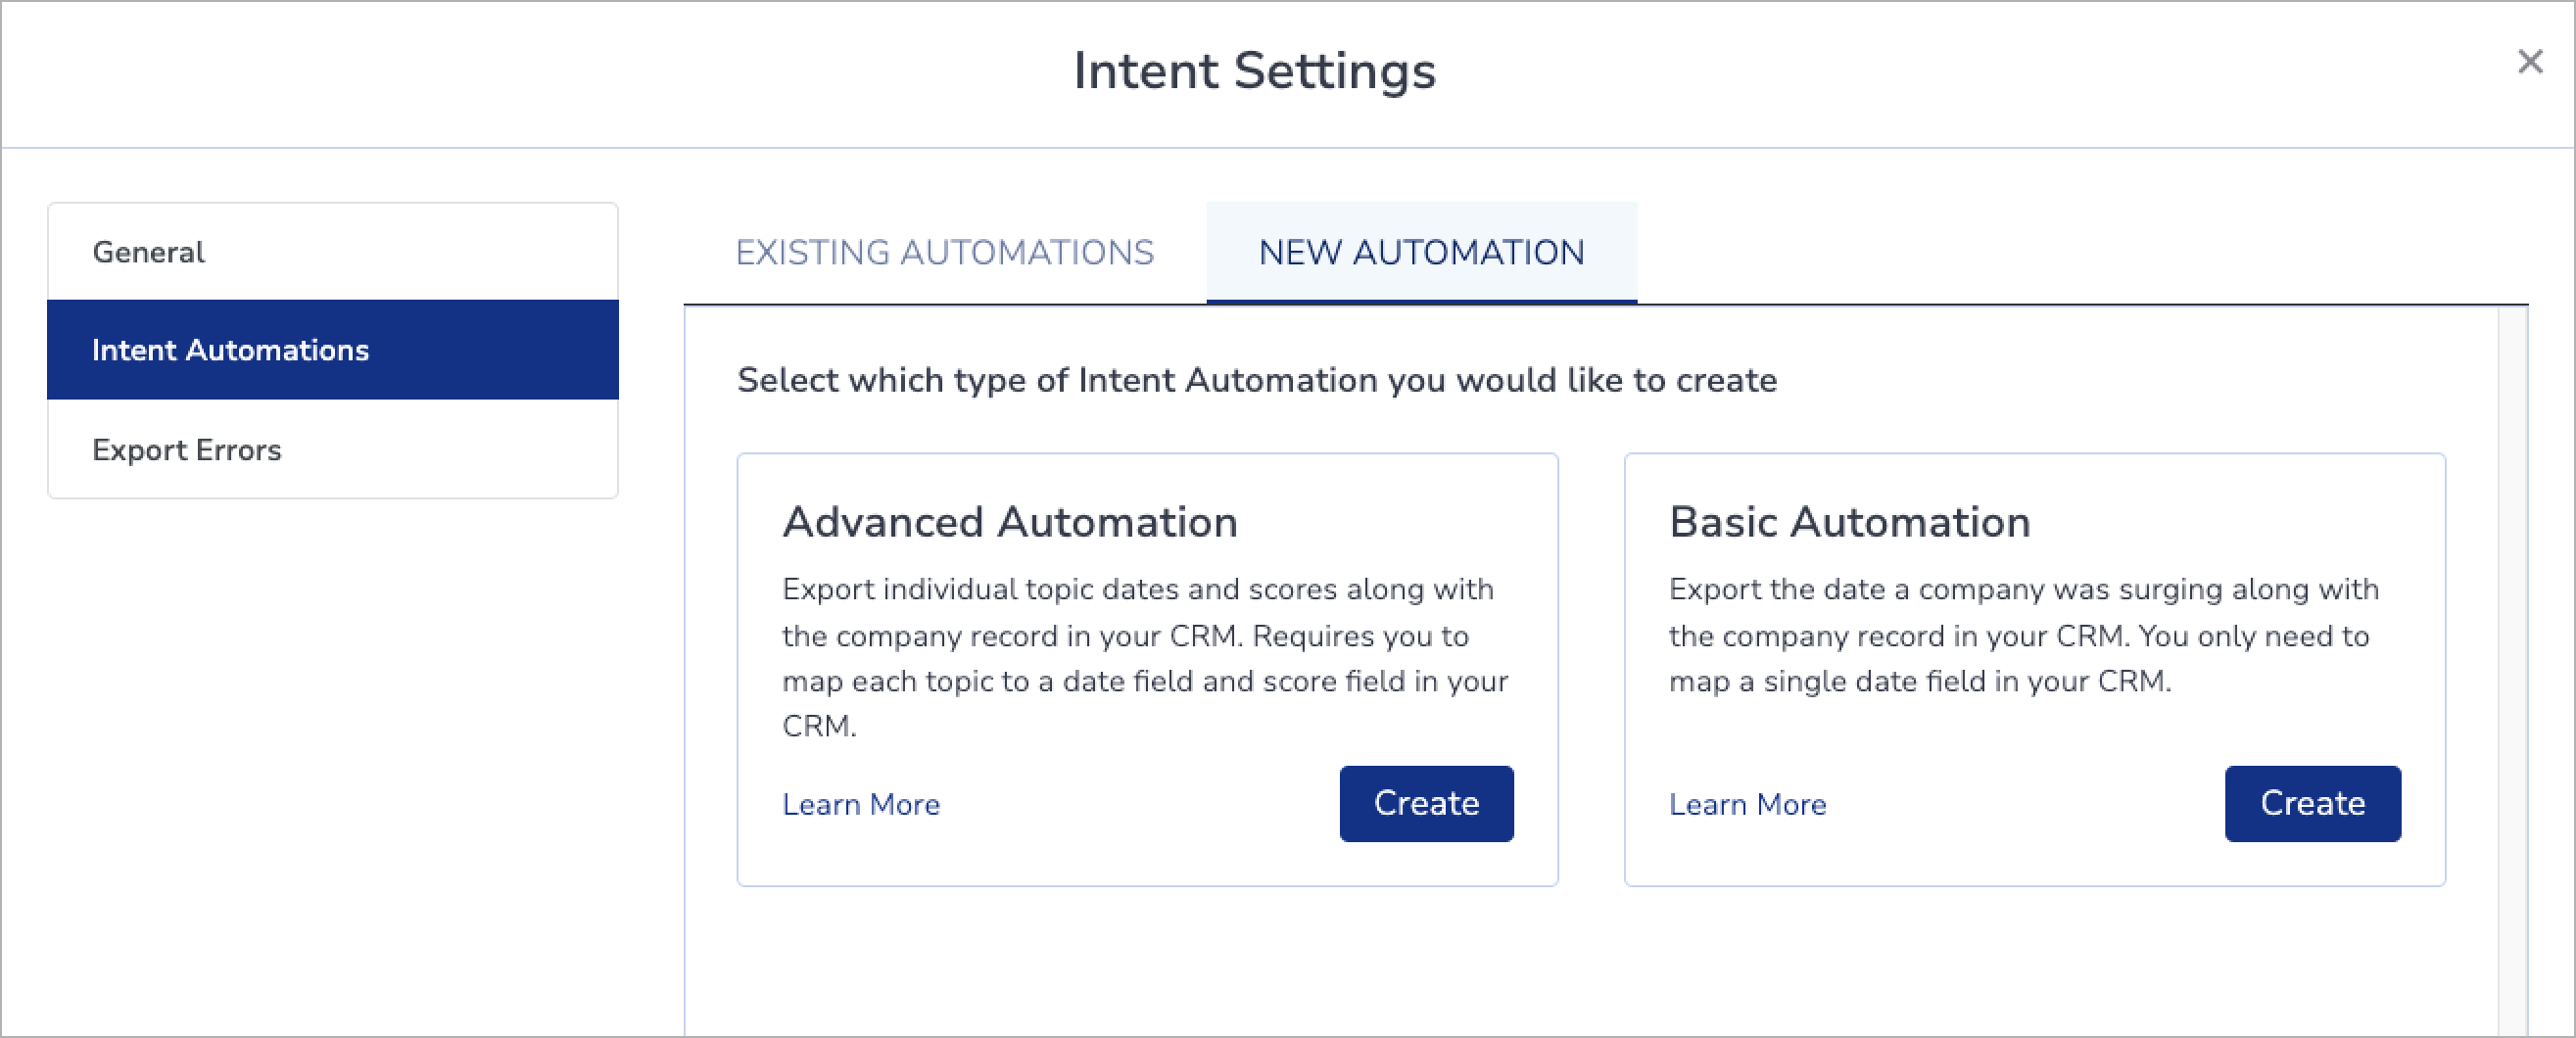Screen dimensions: 2576x1038
Task: Create an Advanced Automation
Action: (x=1426, y=803)
